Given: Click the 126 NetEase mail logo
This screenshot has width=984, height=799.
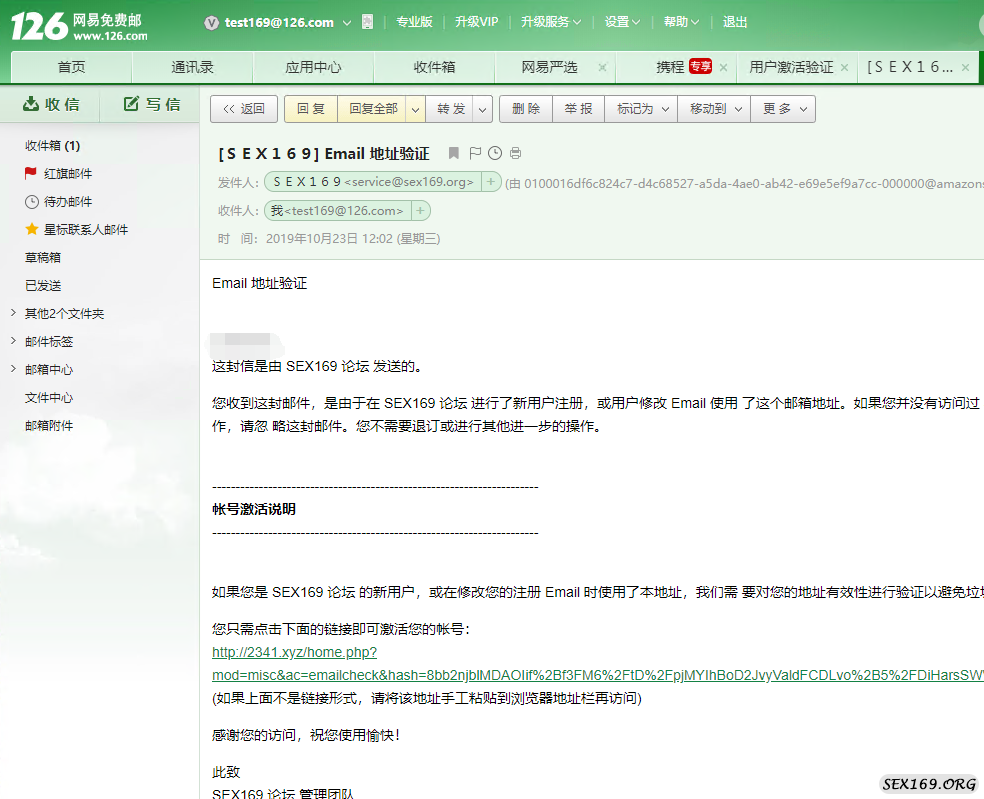Looking at the screenshot, I should 80,25.
